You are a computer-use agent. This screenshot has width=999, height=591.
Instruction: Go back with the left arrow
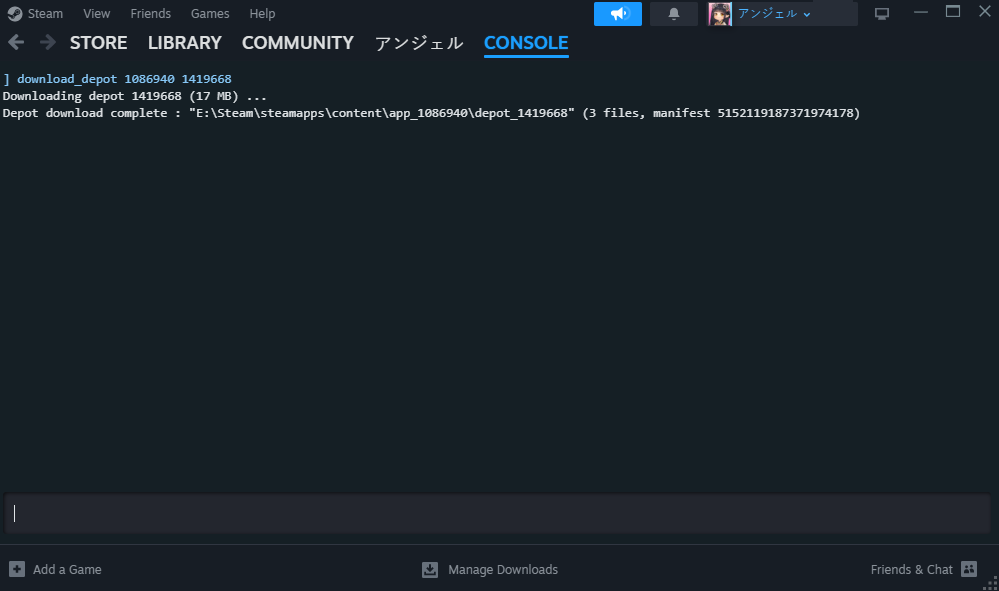click(16, 43)
